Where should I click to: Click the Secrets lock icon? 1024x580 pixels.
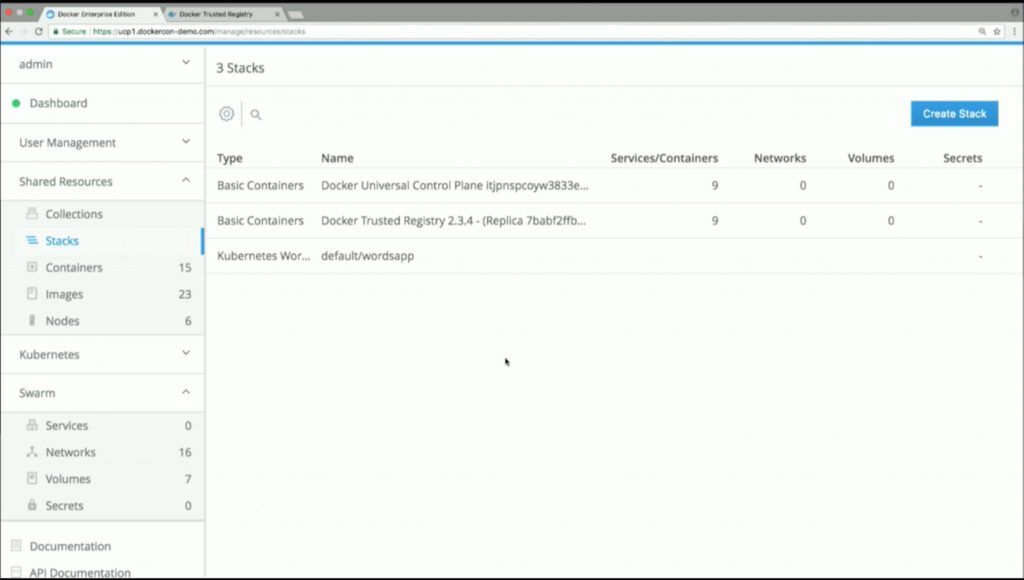(x=31, y=505)
